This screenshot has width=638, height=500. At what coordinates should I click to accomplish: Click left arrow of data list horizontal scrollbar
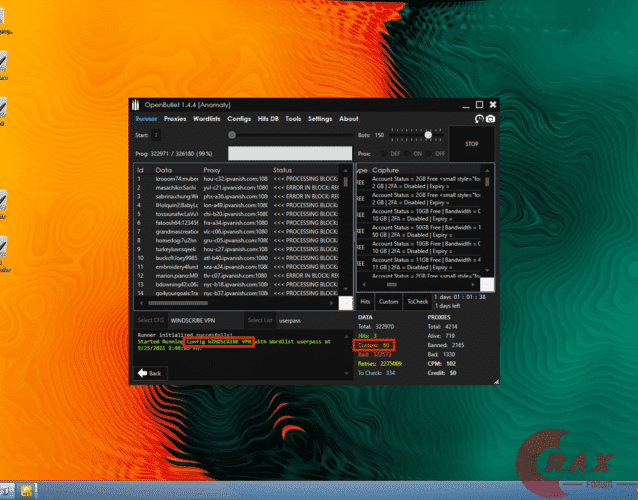tap(141, 303)
